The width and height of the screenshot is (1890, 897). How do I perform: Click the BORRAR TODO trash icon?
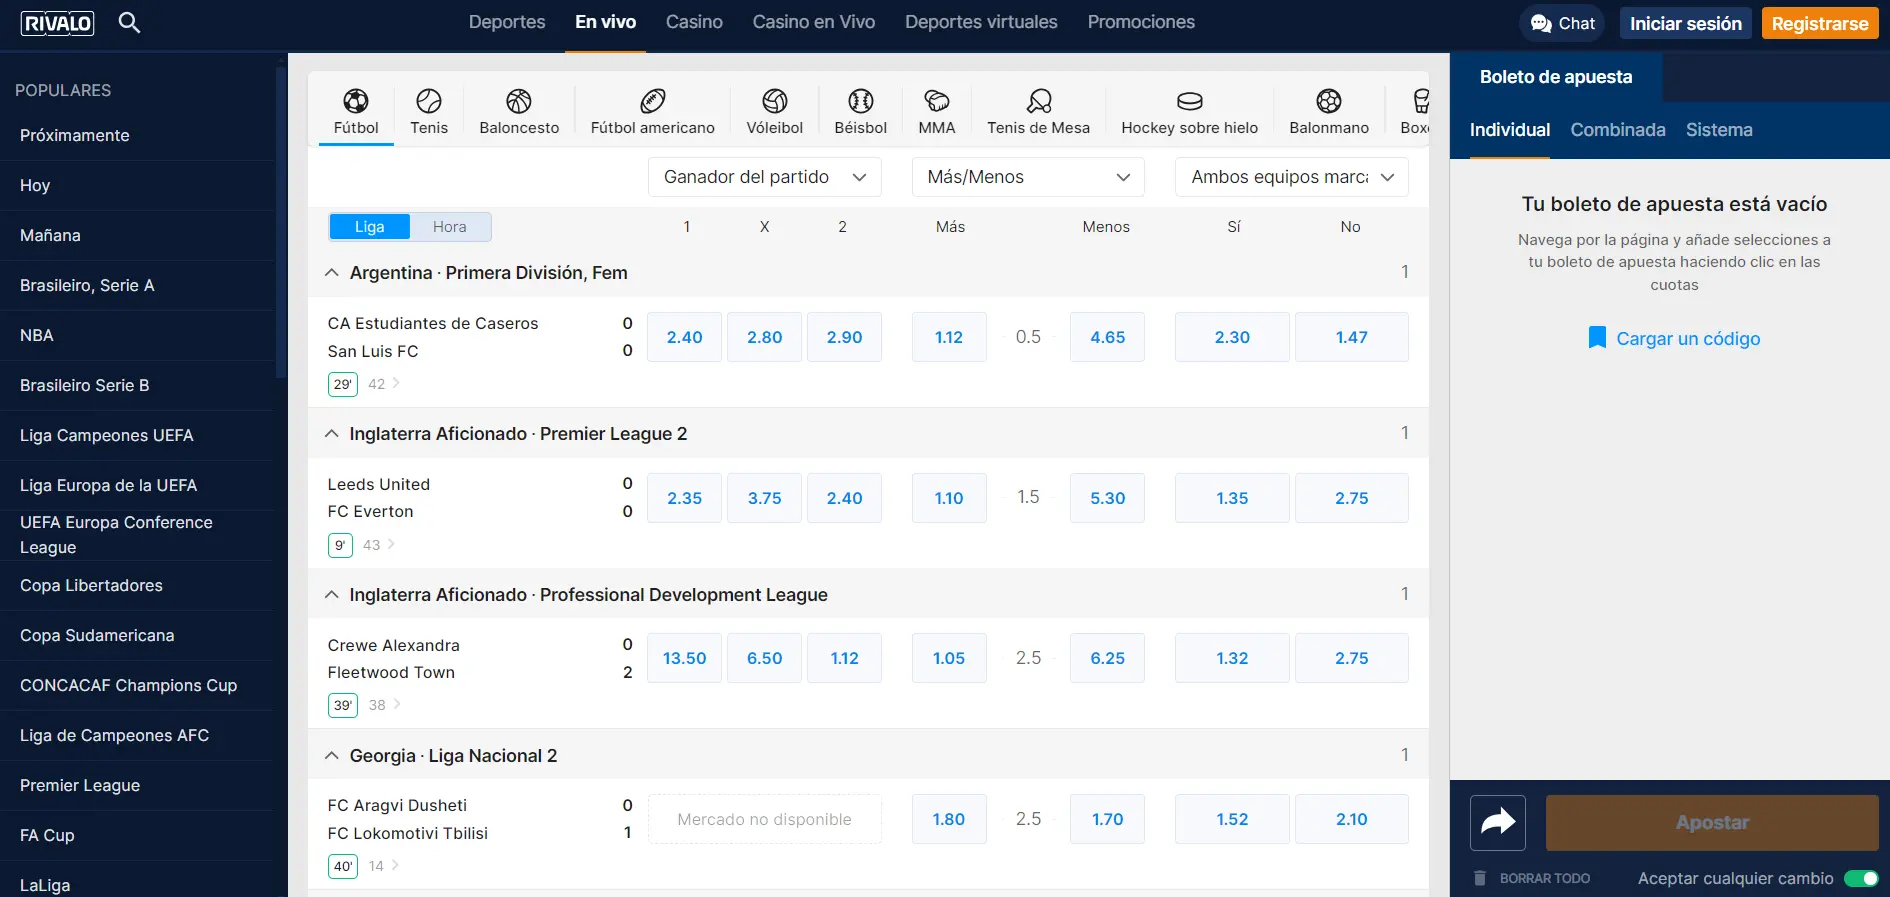[1480, 878]
